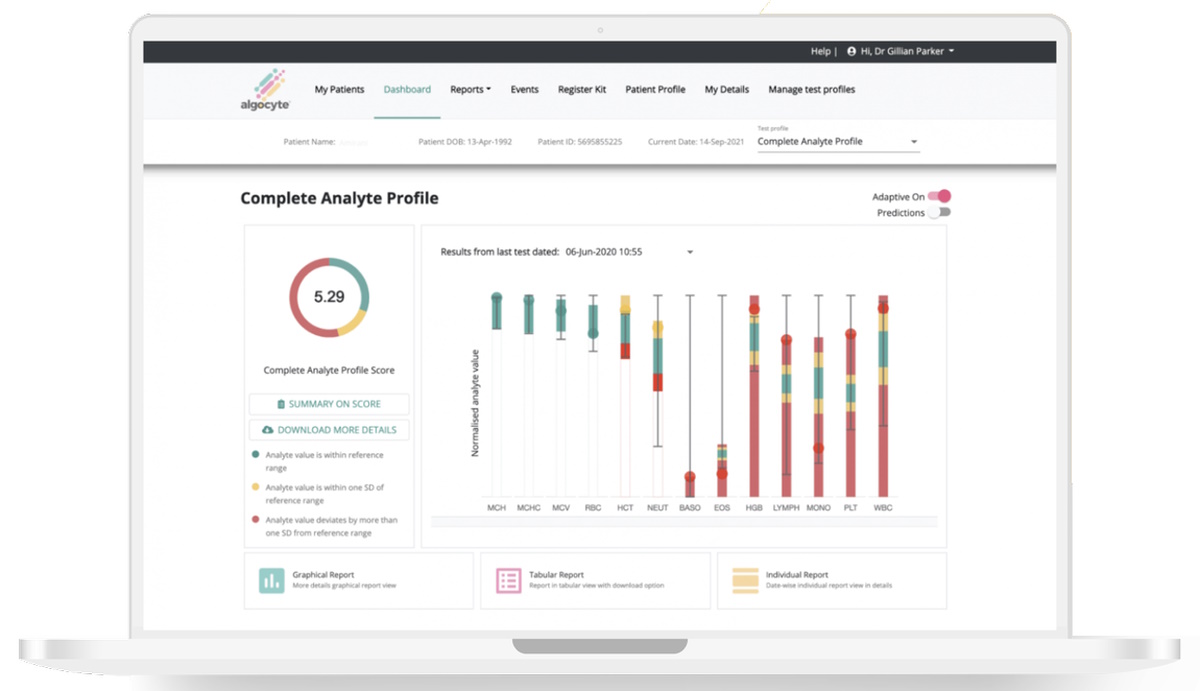
Task: Click the user account icon beside Hi, Dr Gillian Parker
Action: tap(852, 51)
